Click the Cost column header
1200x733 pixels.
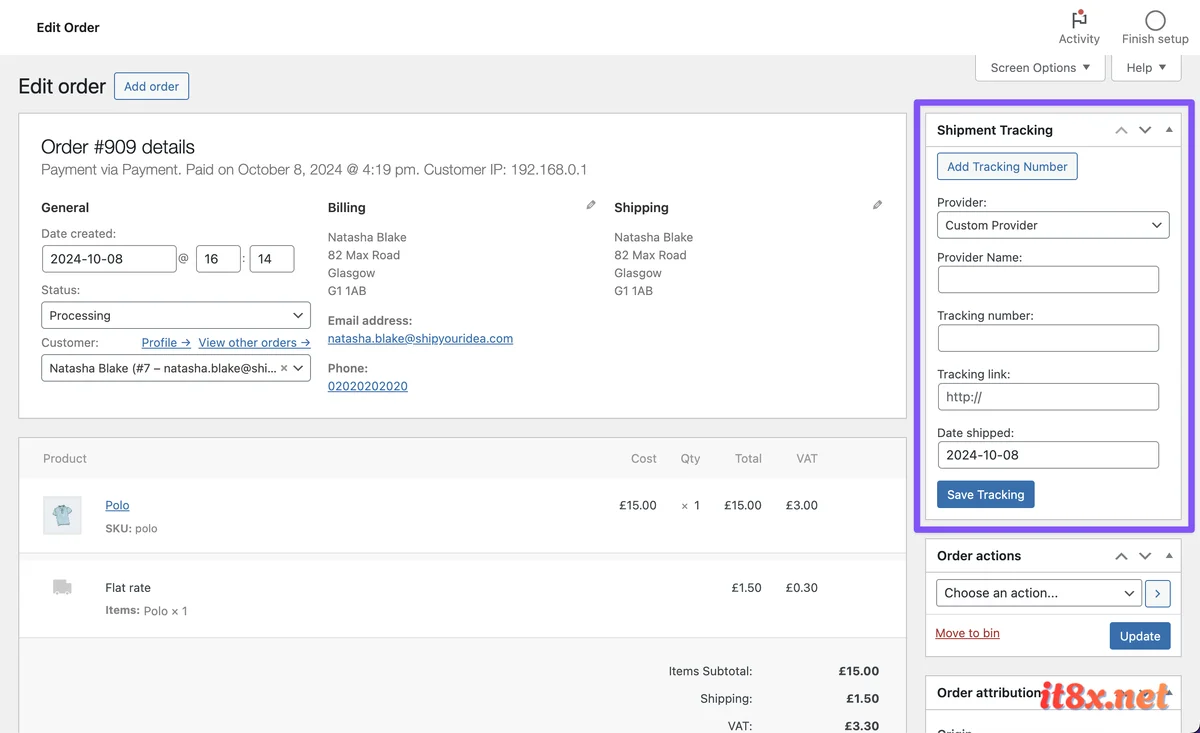click(644, 458)
